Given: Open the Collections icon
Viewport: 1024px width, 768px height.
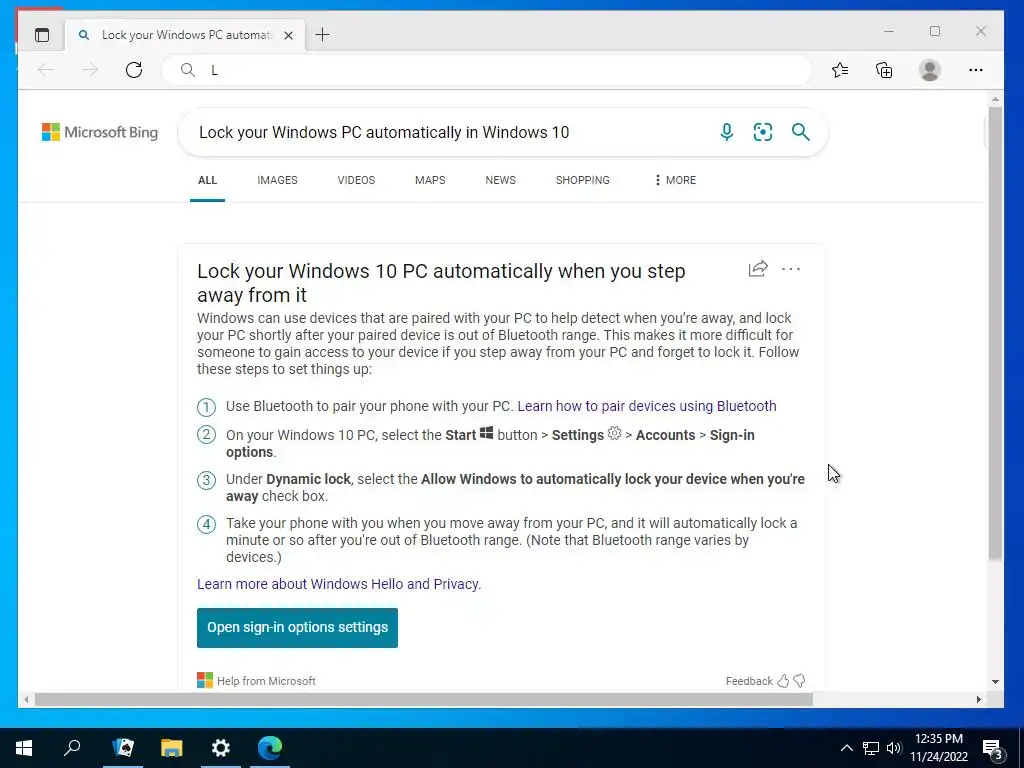Looking at the screenshot, I should (x=884, y=70).
